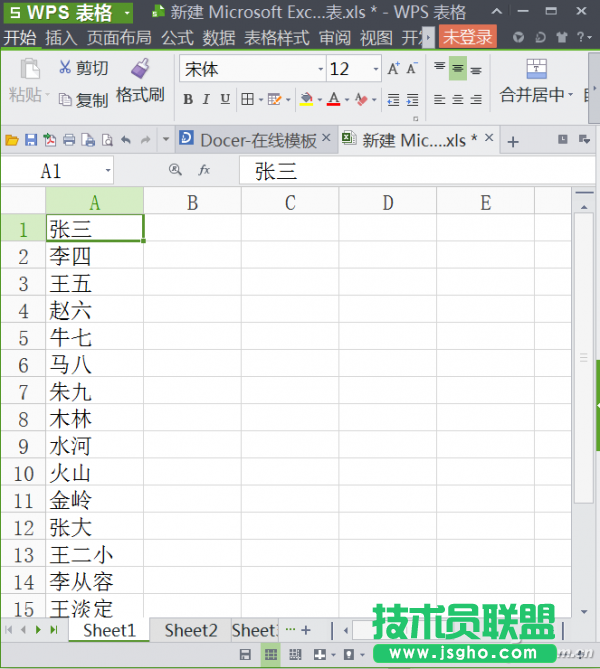
Task: Toggle Bold formatting
Action: 188,99
